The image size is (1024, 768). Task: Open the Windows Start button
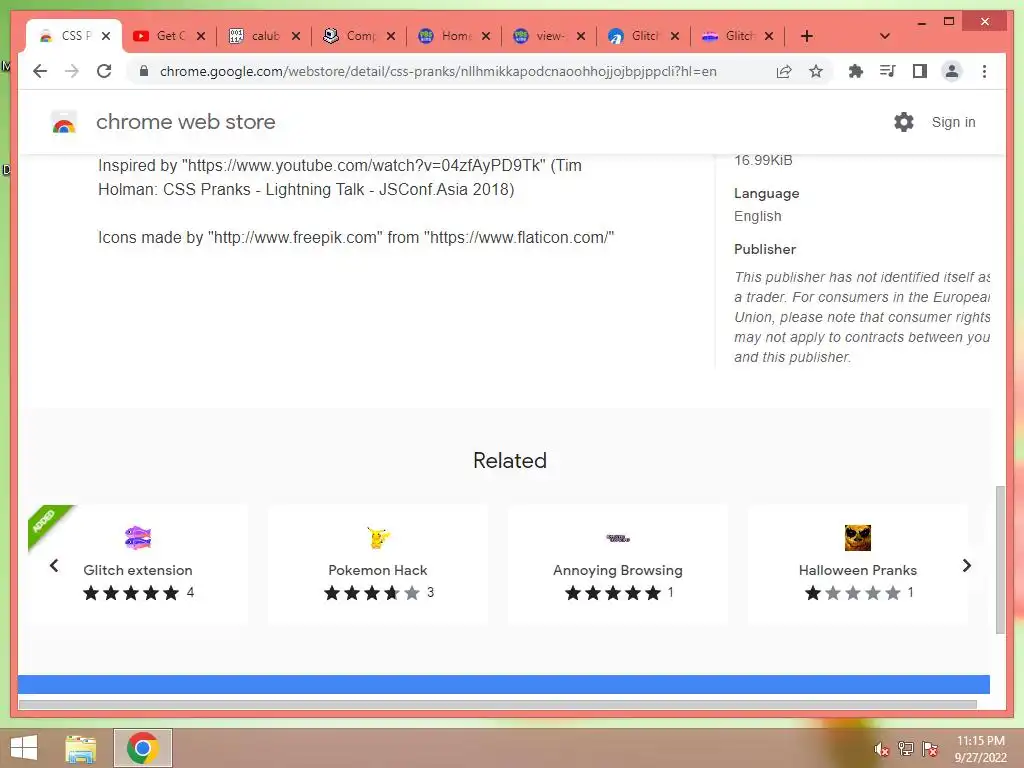[x=24, y=747]
